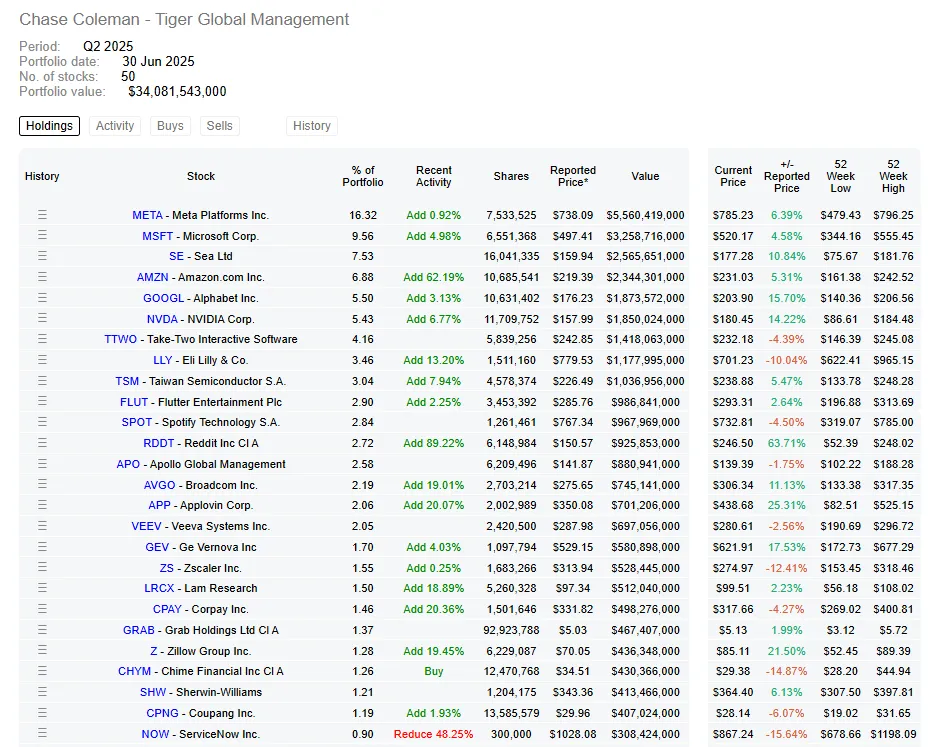The image size is (936, 747).
Task: Open history icon for ZS row
Action: [42, 567]
